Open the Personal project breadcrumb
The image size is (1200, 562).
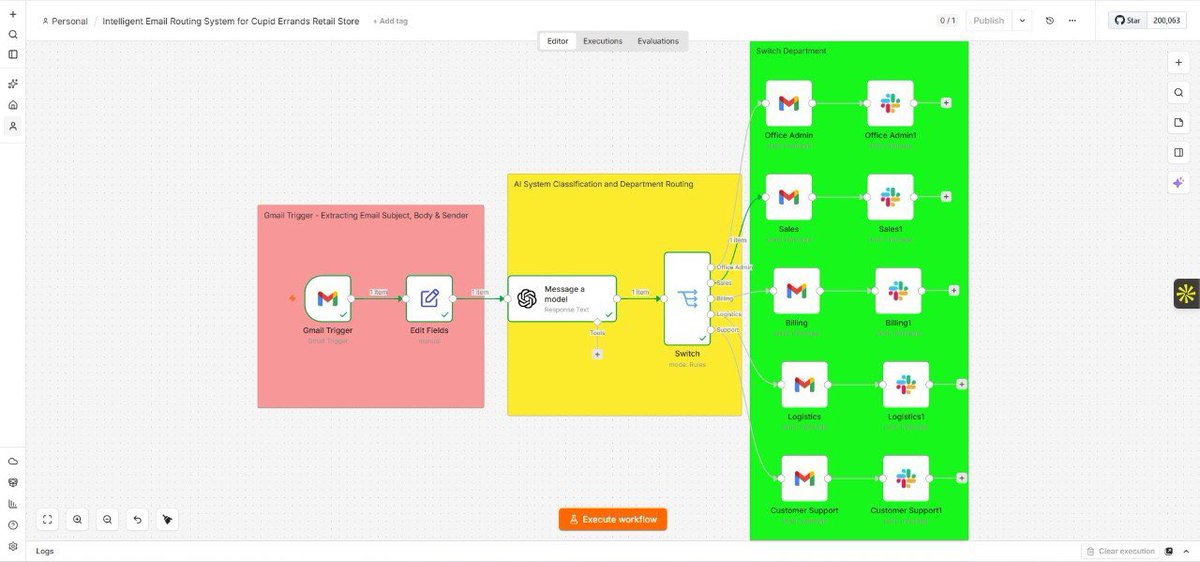click(x=65, y=21)
